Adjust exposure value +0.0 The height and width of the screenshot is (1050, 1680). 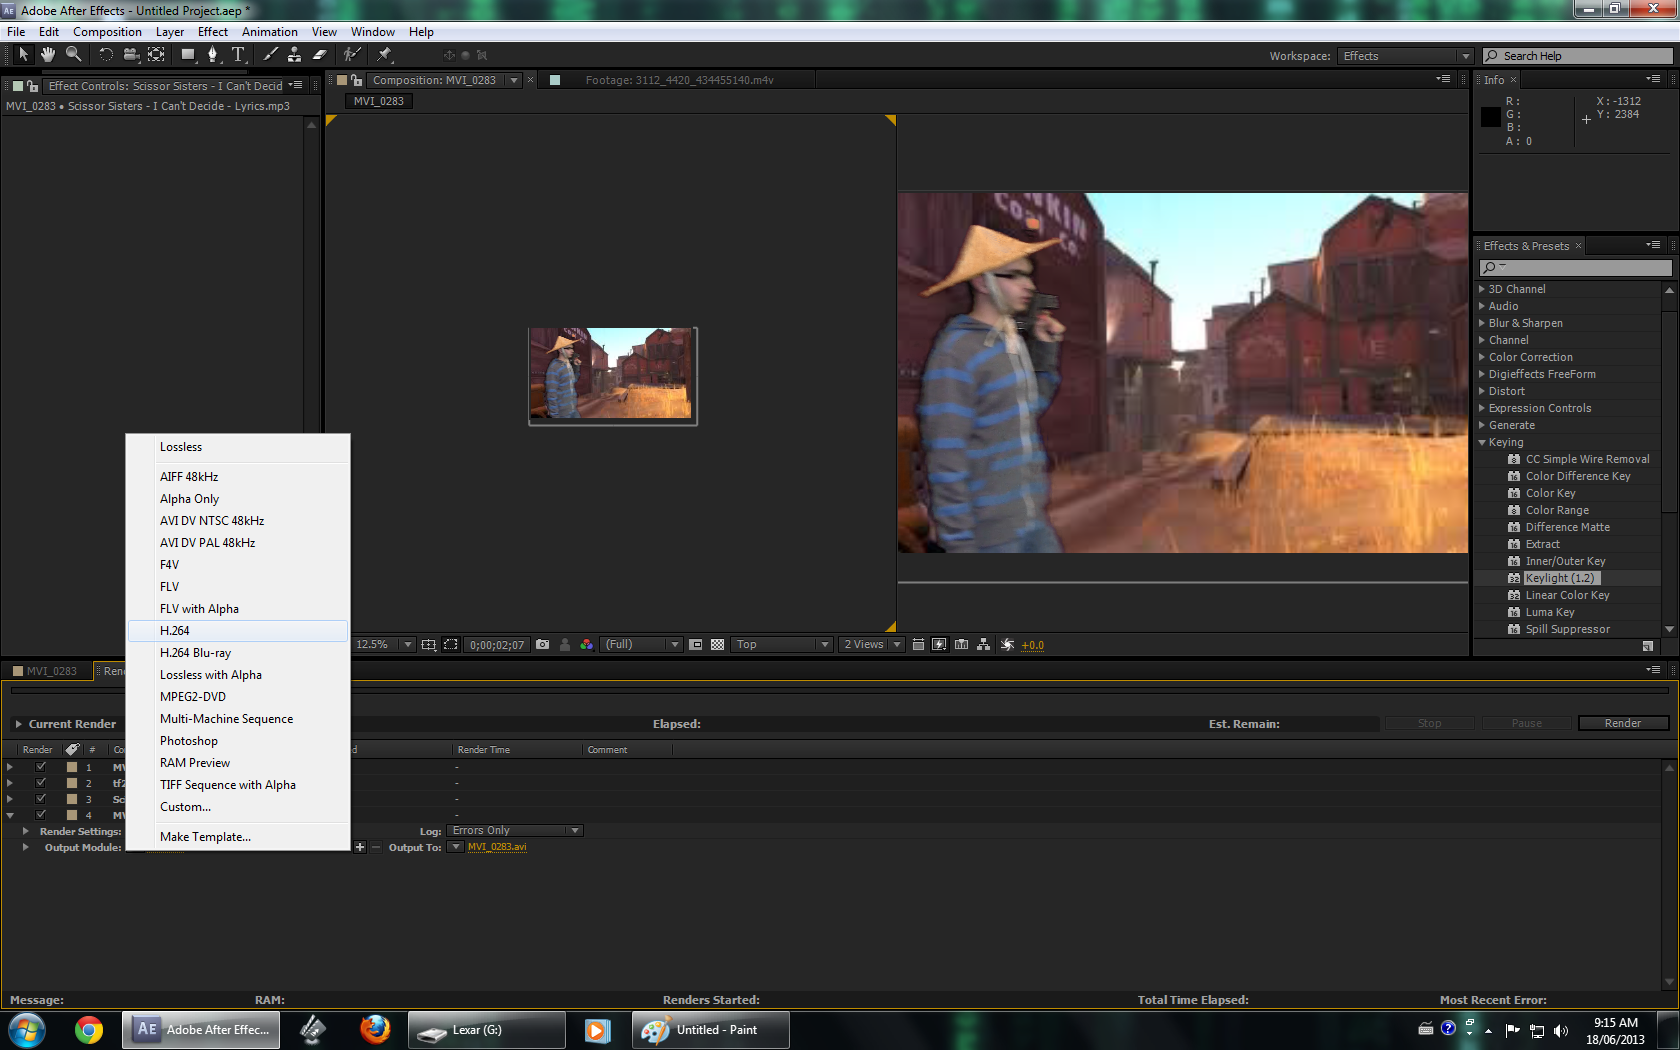point(1033,645)
